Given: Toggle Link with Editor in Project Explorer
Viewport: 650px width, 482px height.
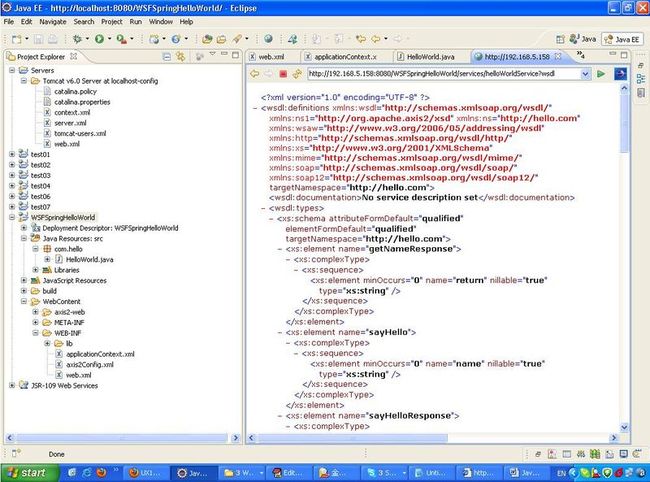Looking at the screenshot, I should [181, 57].
